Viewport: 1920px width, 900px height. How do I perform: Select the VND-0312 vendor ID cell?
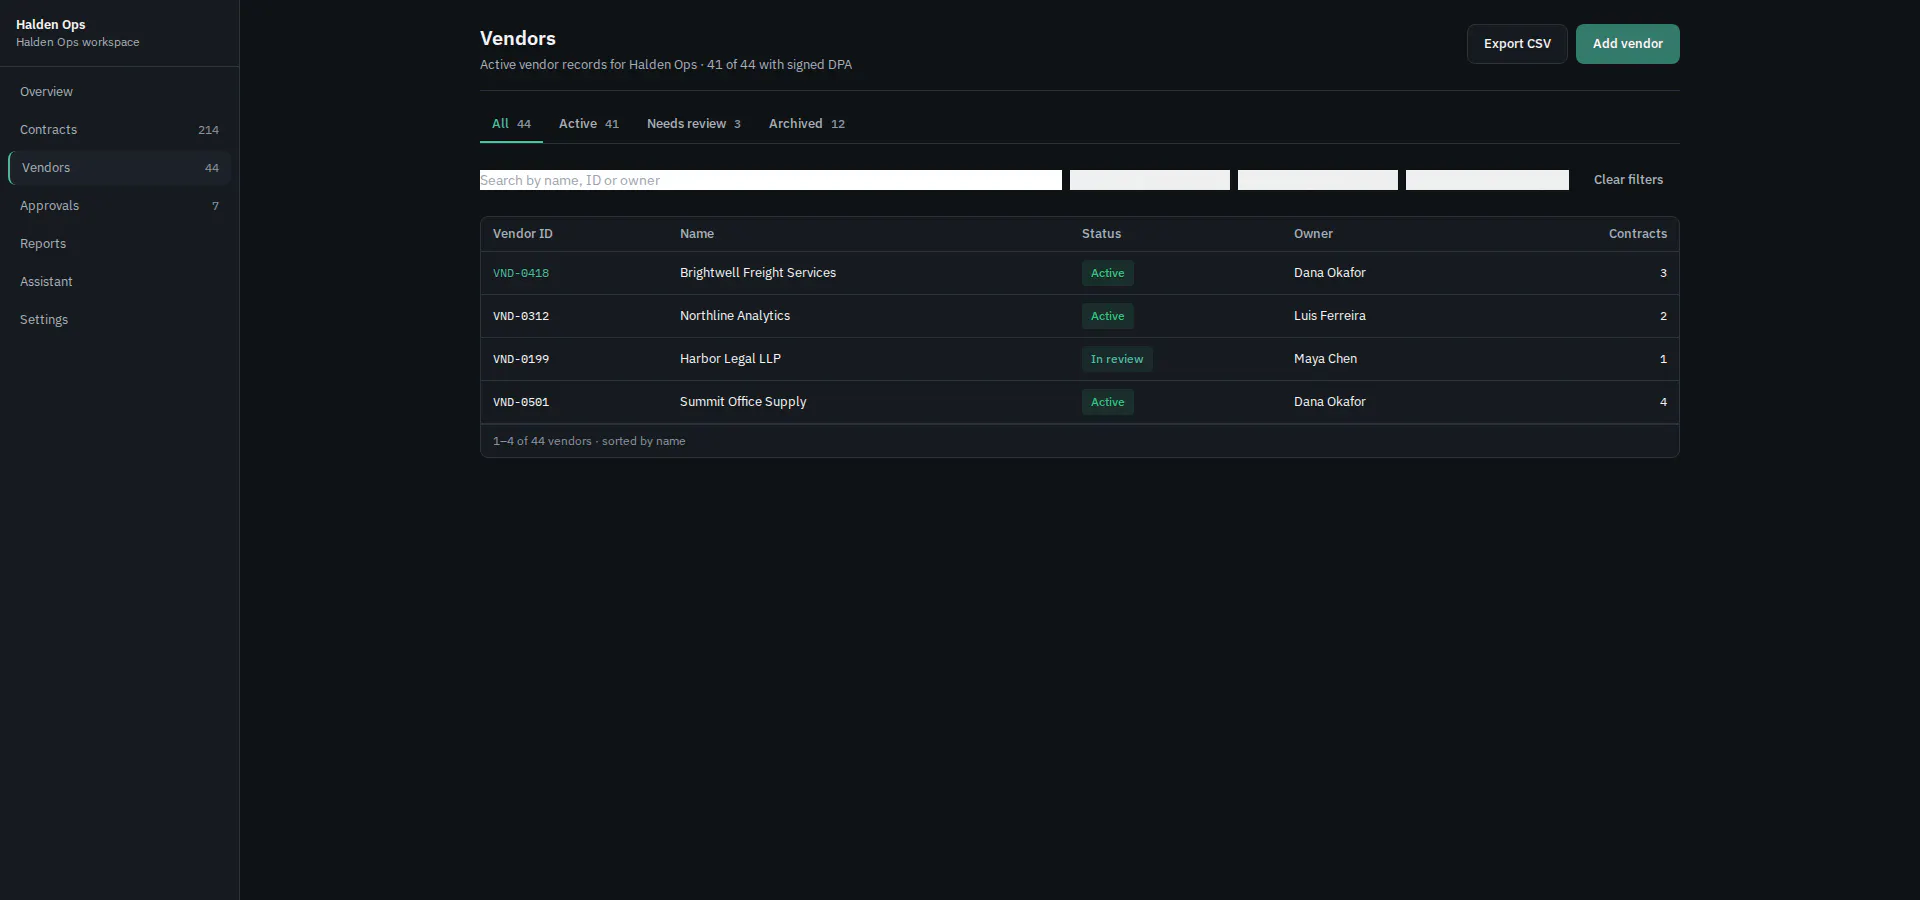521,316
